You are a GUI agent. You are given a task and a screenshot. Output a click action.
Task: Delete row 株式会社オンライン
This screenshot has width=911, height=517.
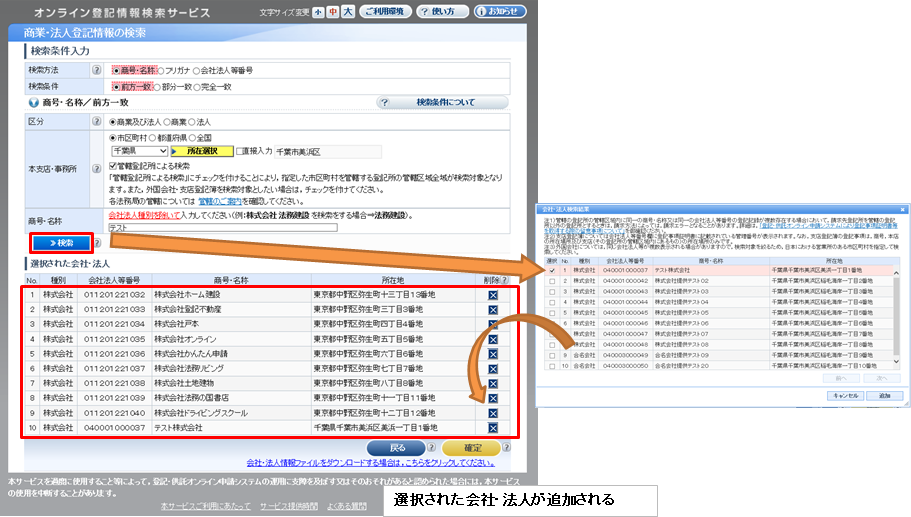pyautogui.click(x=493, y=339)
